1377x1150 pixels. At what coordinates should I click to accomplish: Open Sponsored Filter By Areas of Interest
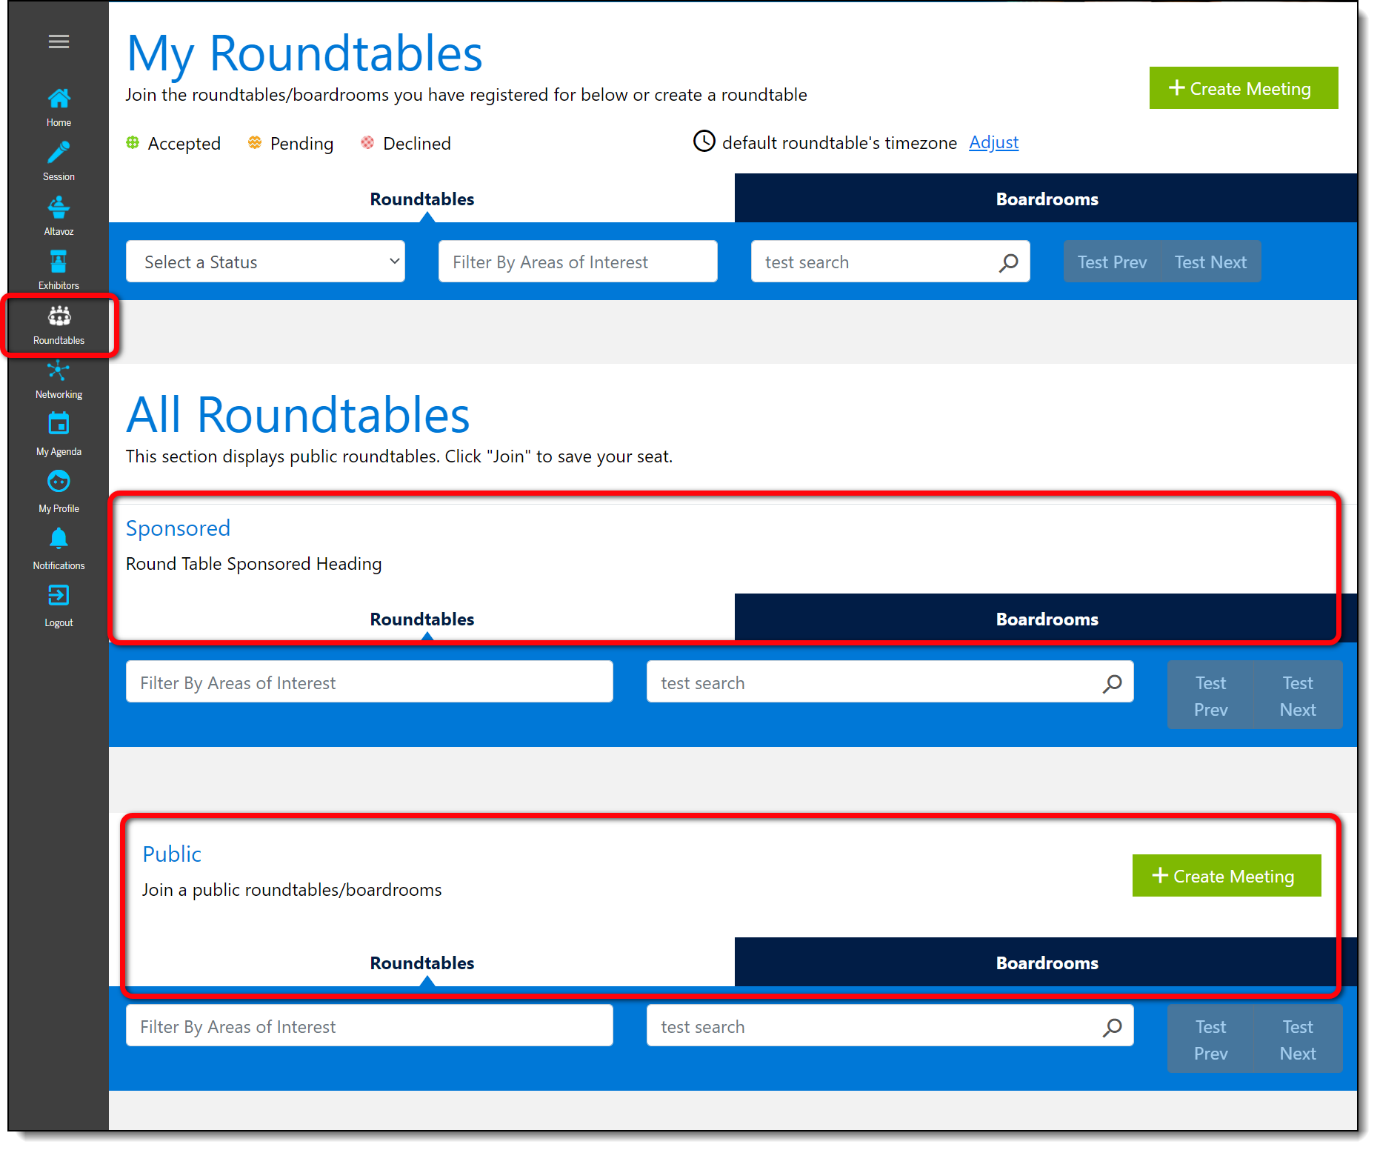pyautogui.click(x=369, y=683)
